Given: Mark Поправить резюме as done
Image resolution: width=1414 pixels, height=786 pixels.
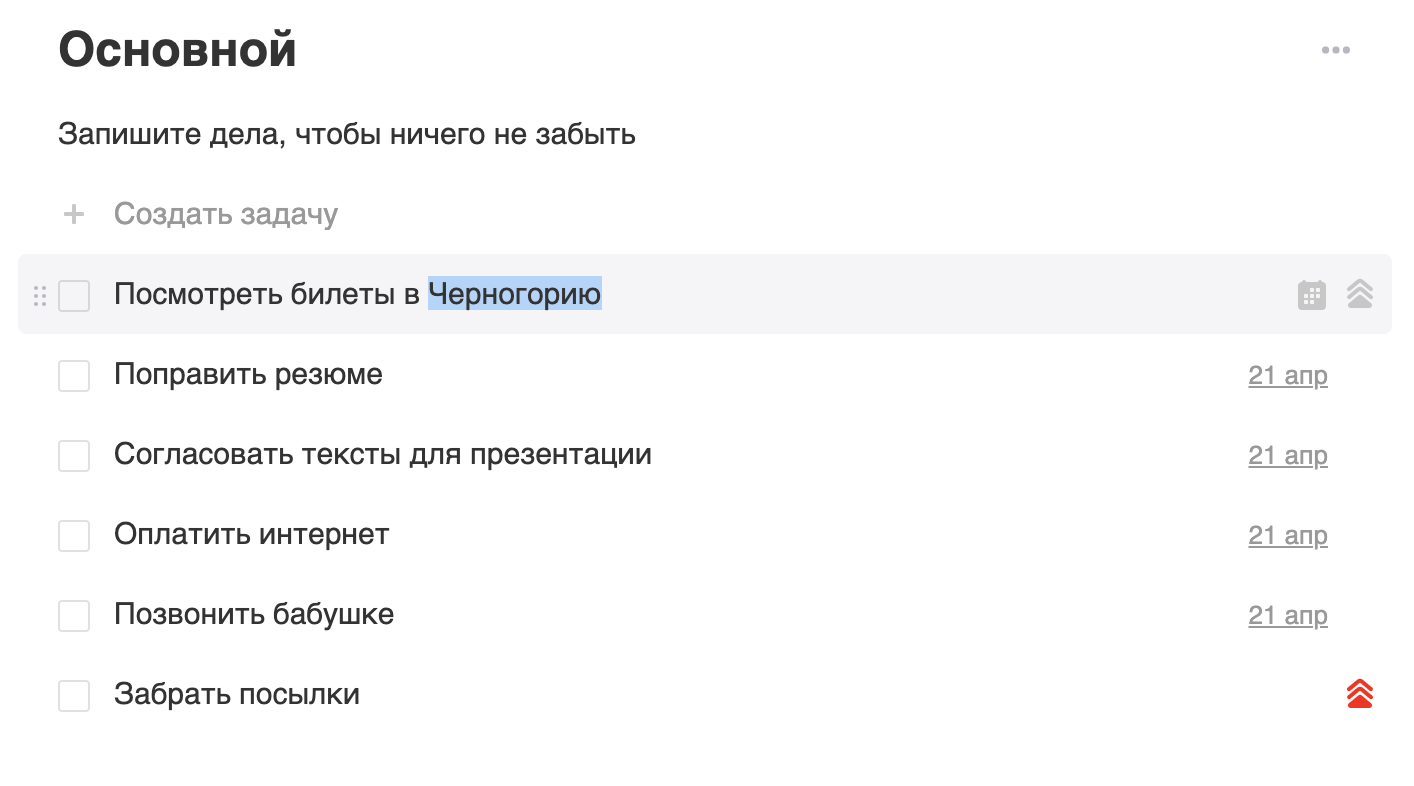Looking at the screenshot, I should coord(74,376).
